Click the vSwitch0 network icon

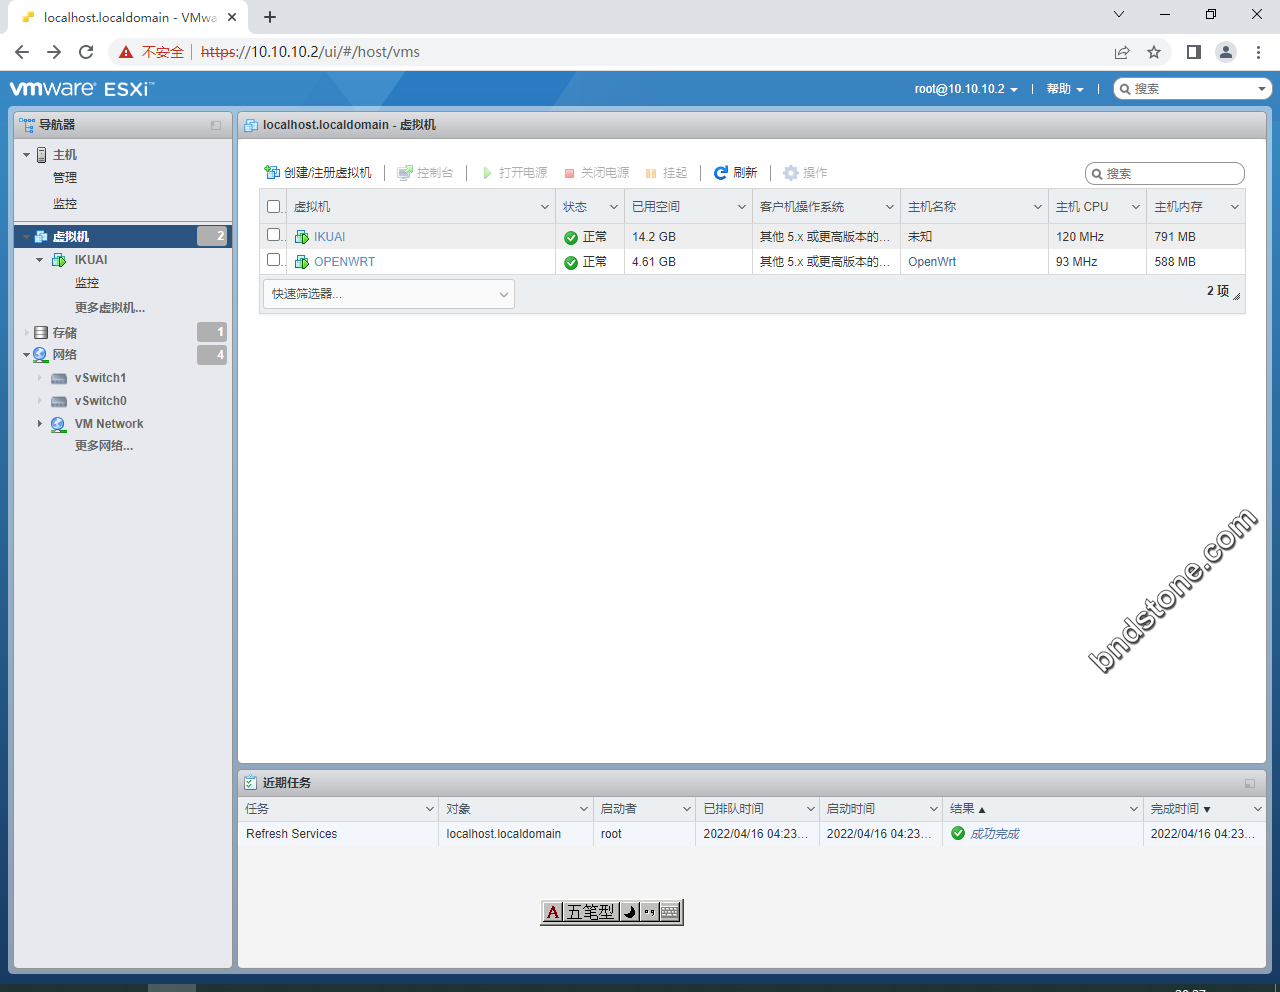click(x=59, y=402)
